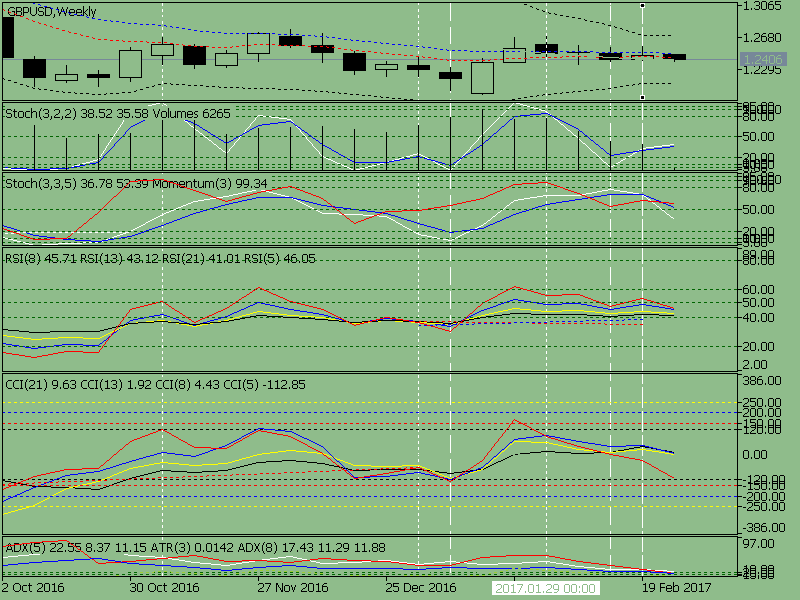Click the 20.00 level on the RSI axis

758,346
